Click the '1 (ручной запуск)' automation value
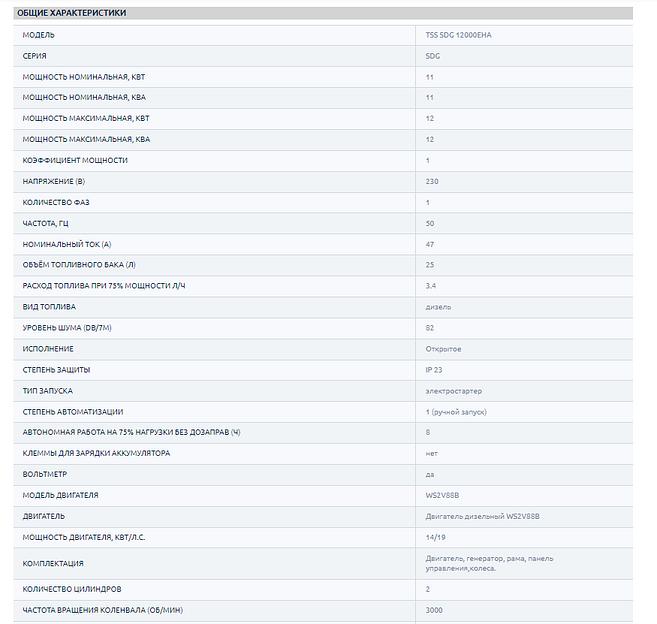 455,411
